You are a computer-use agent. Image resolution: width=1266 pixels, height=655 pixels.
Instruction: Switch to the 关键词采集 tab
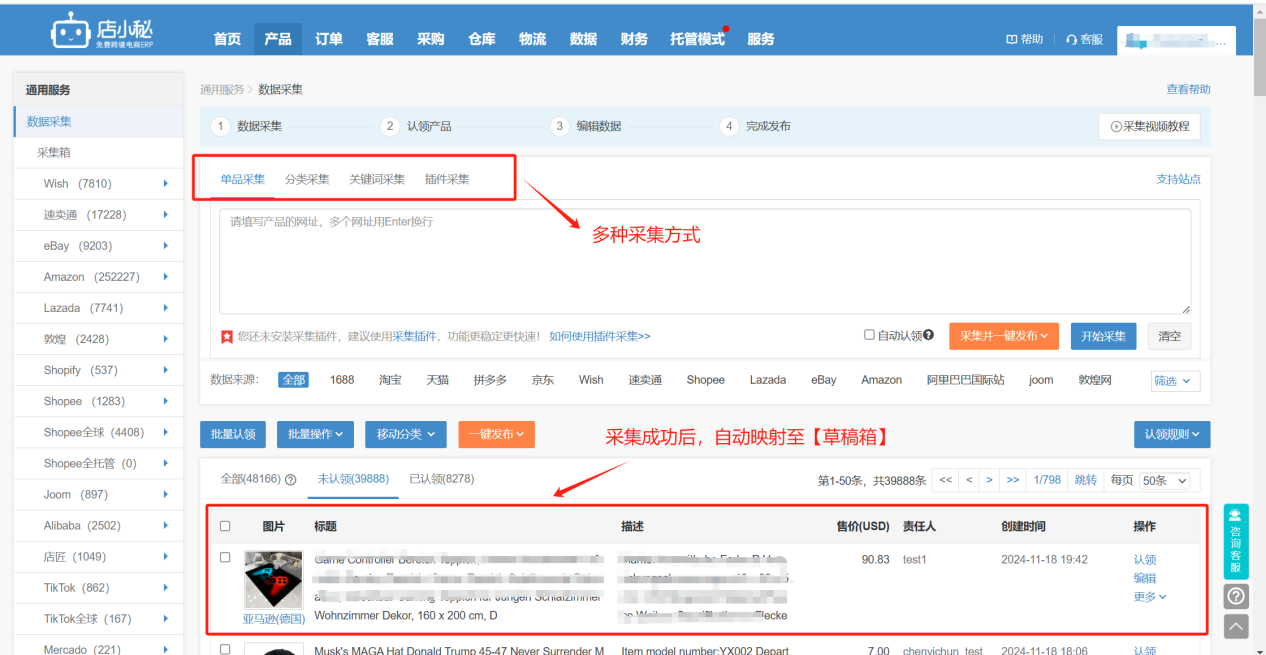click(377, 179)
